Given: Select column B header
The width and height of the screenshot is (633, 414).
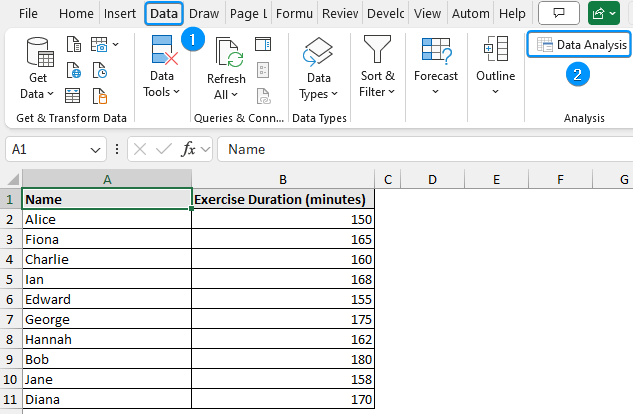Looking at the screenshot, I should click(283, 179).
